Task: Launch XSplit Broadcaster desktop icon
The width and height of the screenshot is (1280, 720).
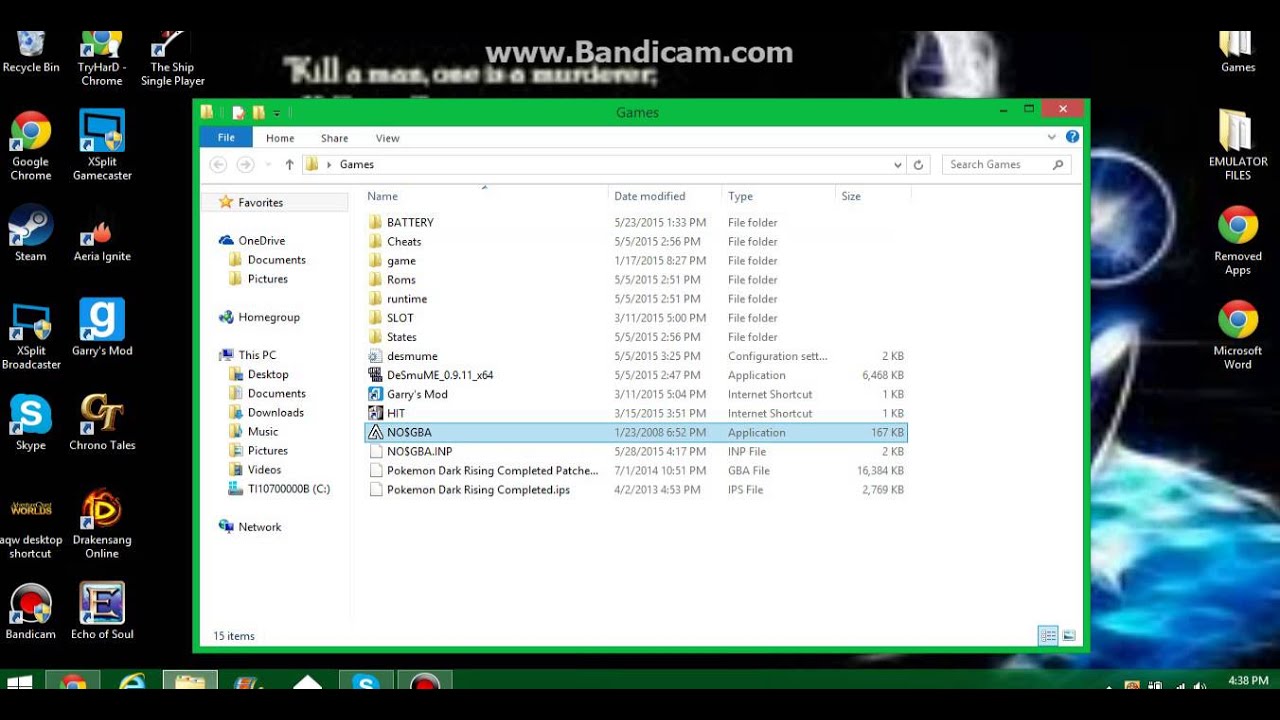Action: (x=31, y=334)
